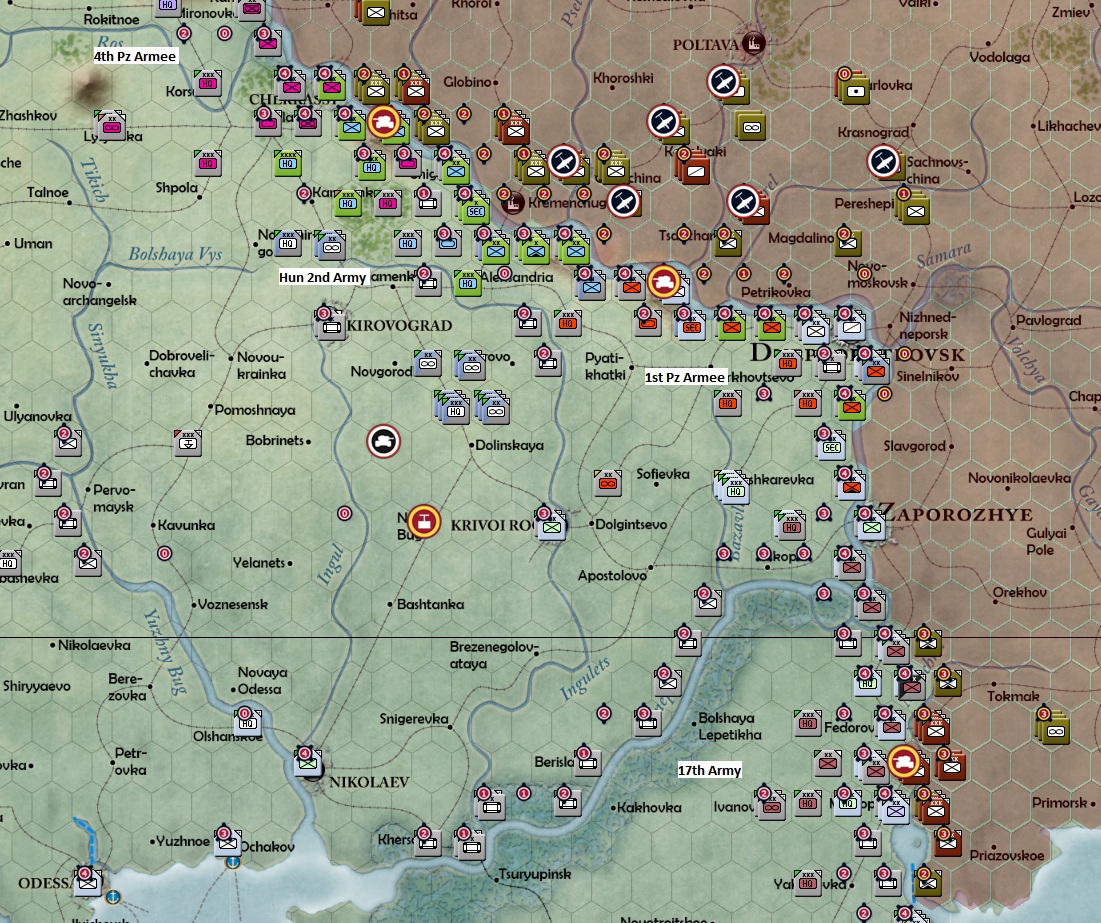1101x923 pixels.
Task: Click the Kremenchug factory icon
Action: [513, 202]
